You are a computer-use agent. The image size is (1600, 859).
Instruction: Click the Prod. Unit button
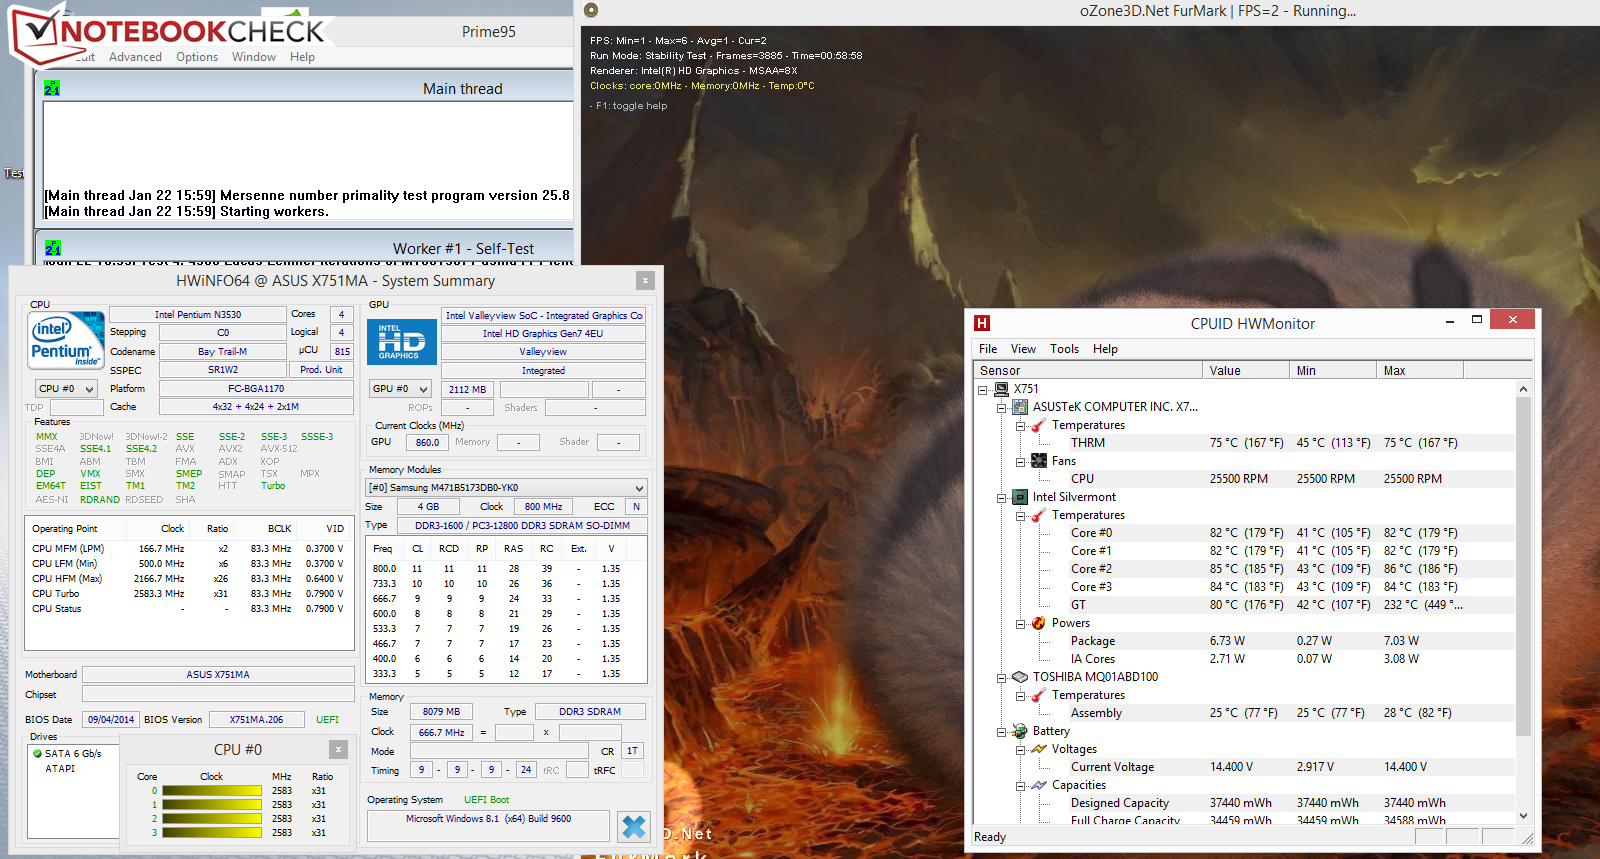(x=321, y=370)
